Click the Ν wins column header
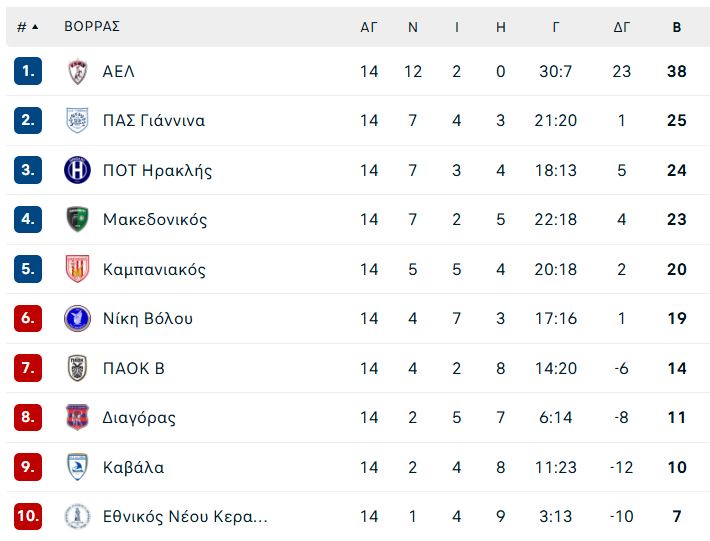Viewport: 710px width, 541px height. coord(413,27)
